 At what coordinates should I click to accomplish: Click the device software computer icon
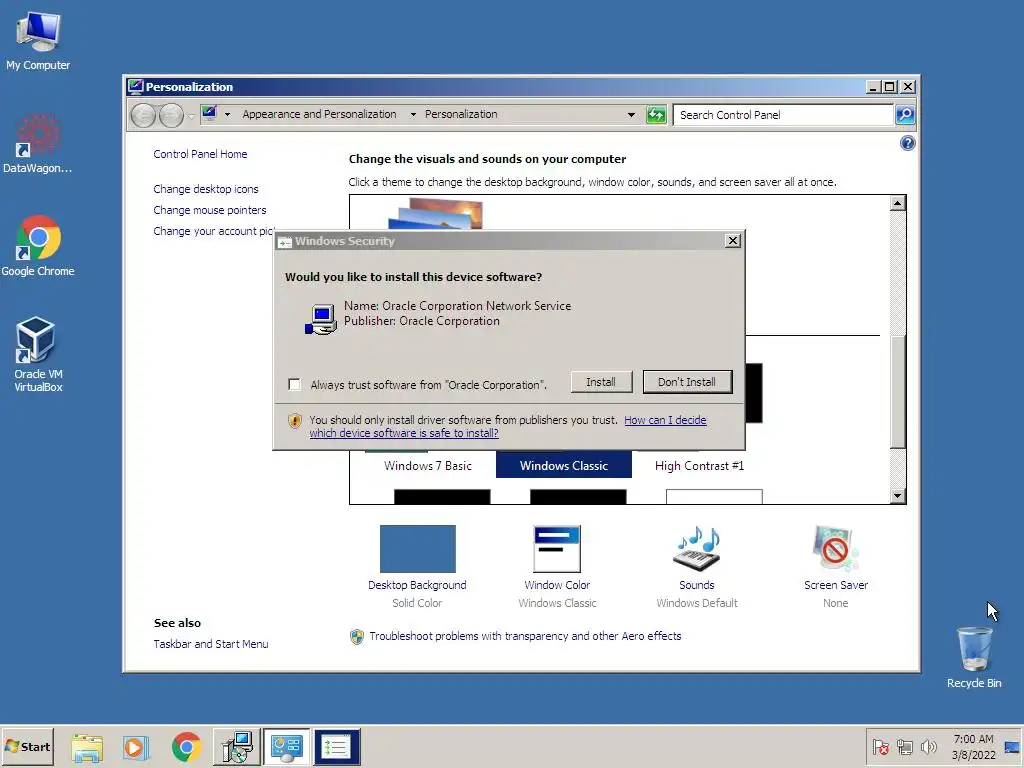321,319
